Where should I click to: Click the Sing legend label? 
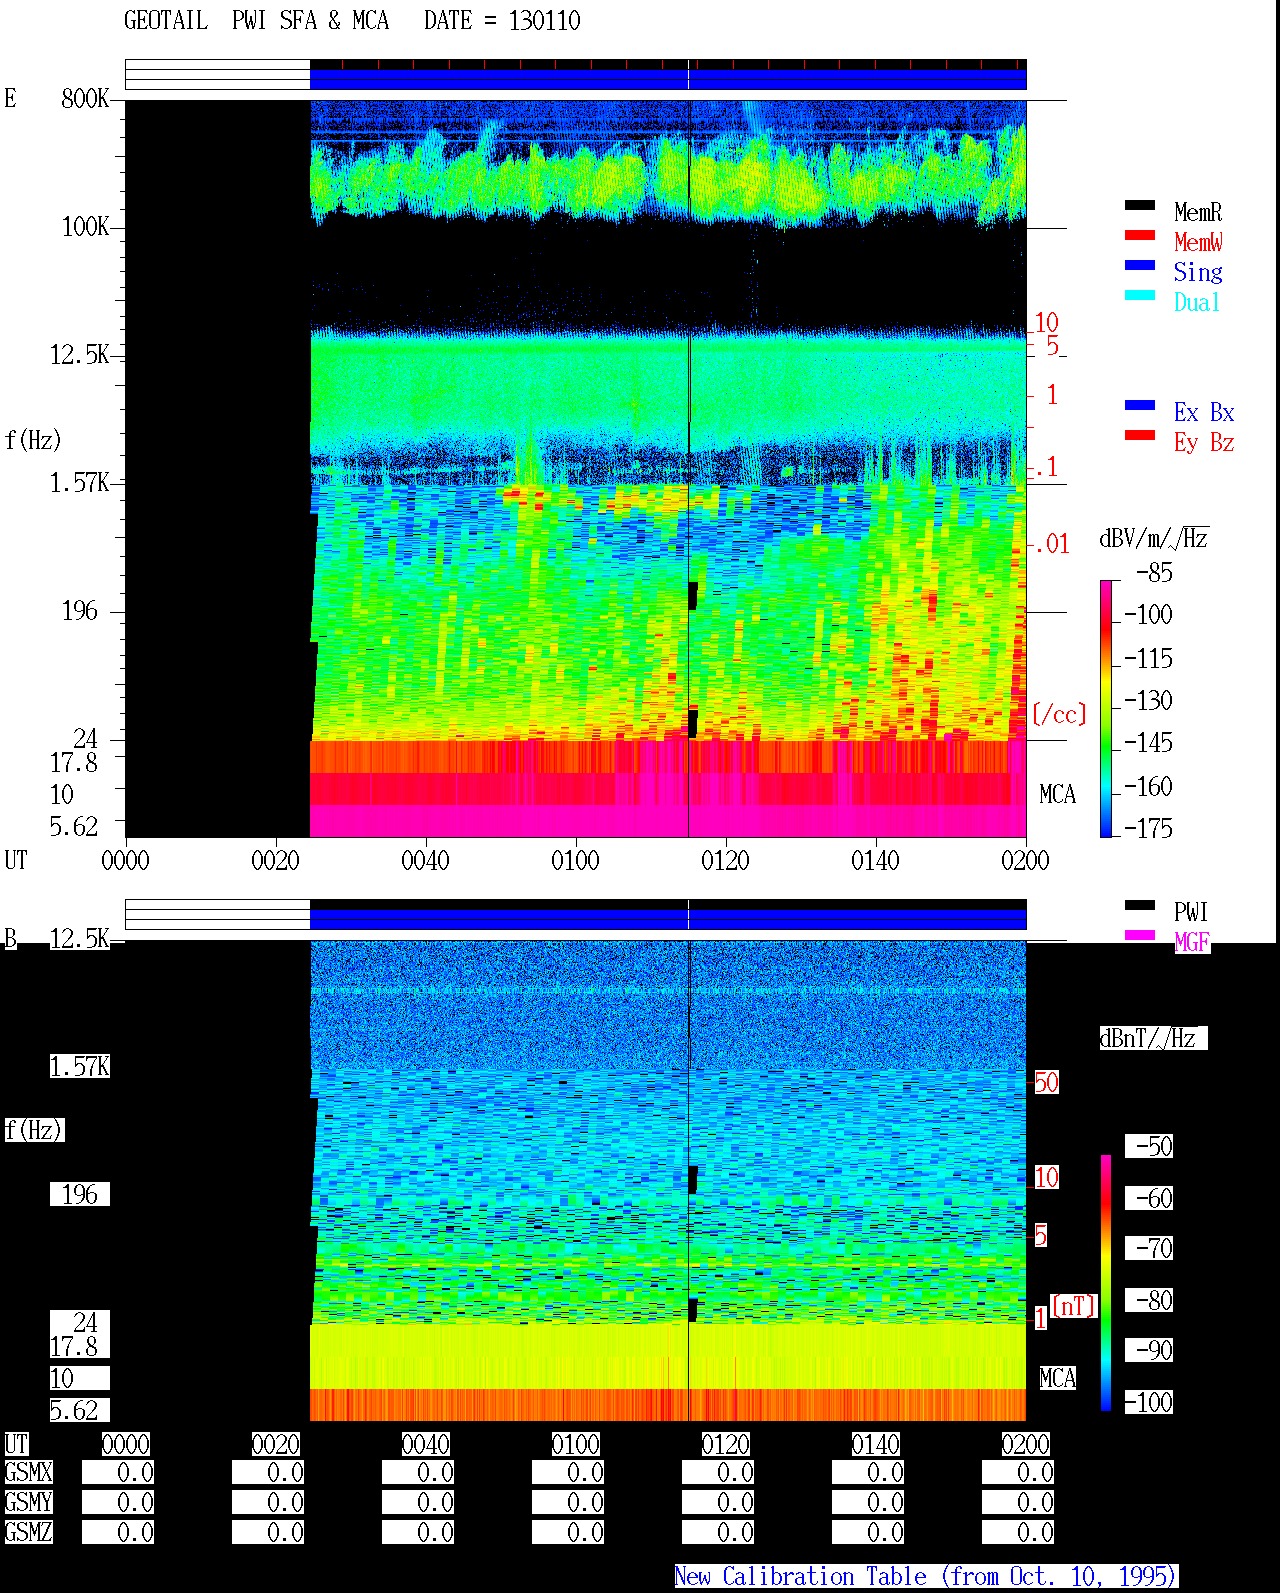(x=1198, y=272)
